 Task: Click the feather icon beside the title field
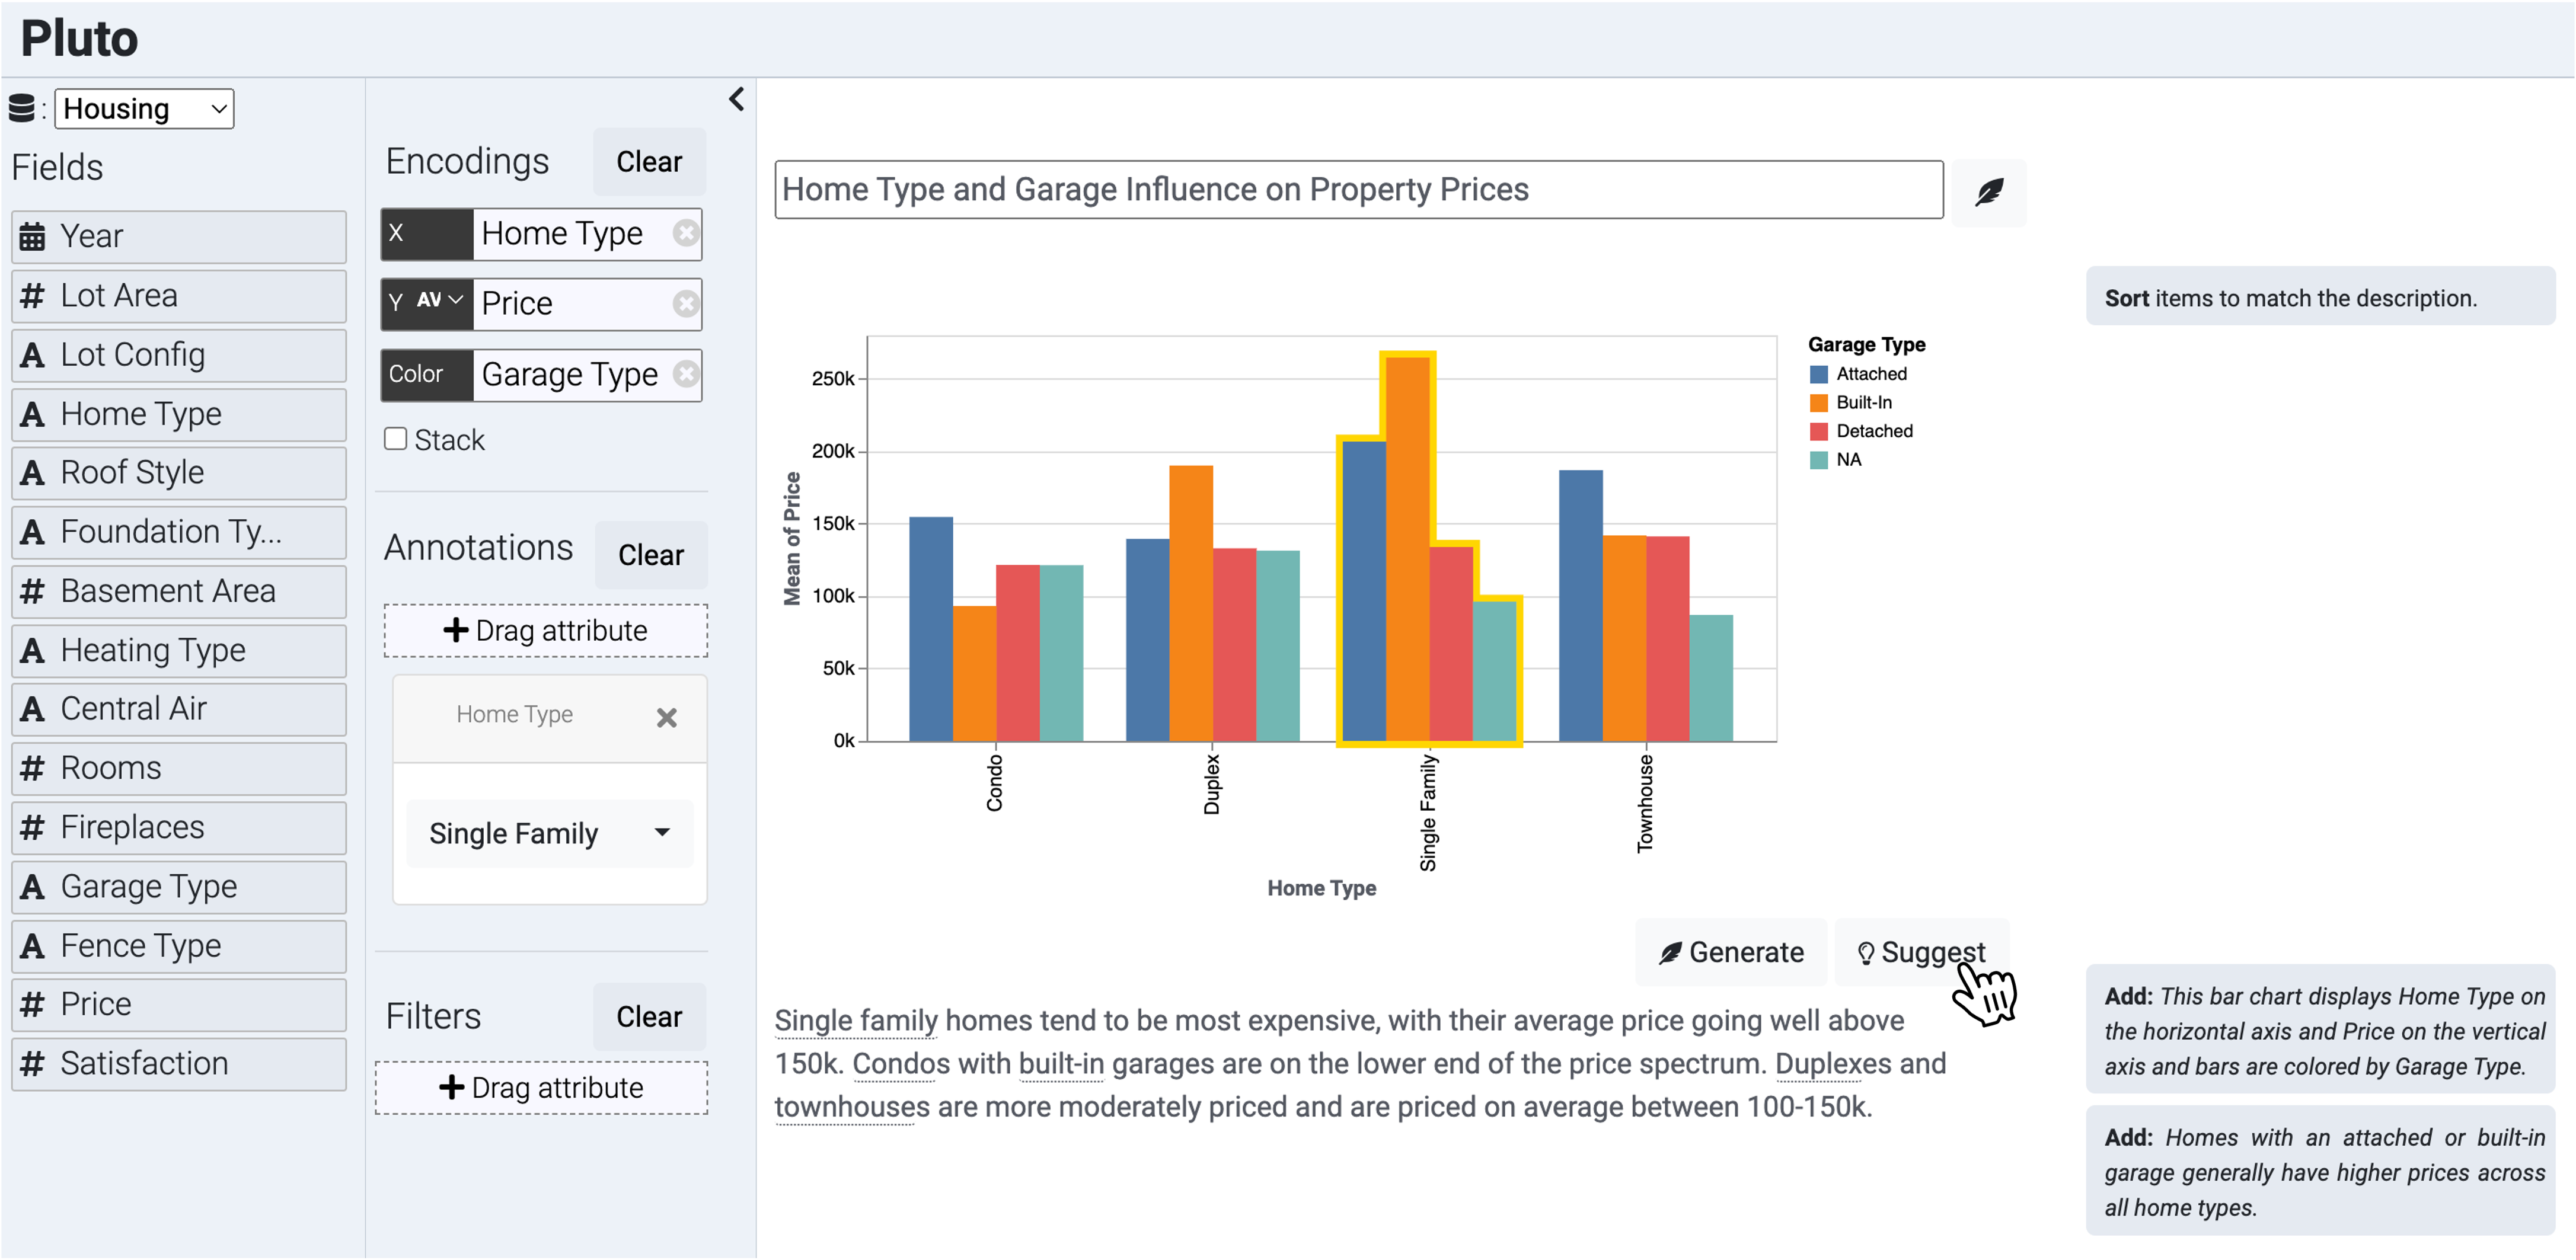pos(1988,191)
